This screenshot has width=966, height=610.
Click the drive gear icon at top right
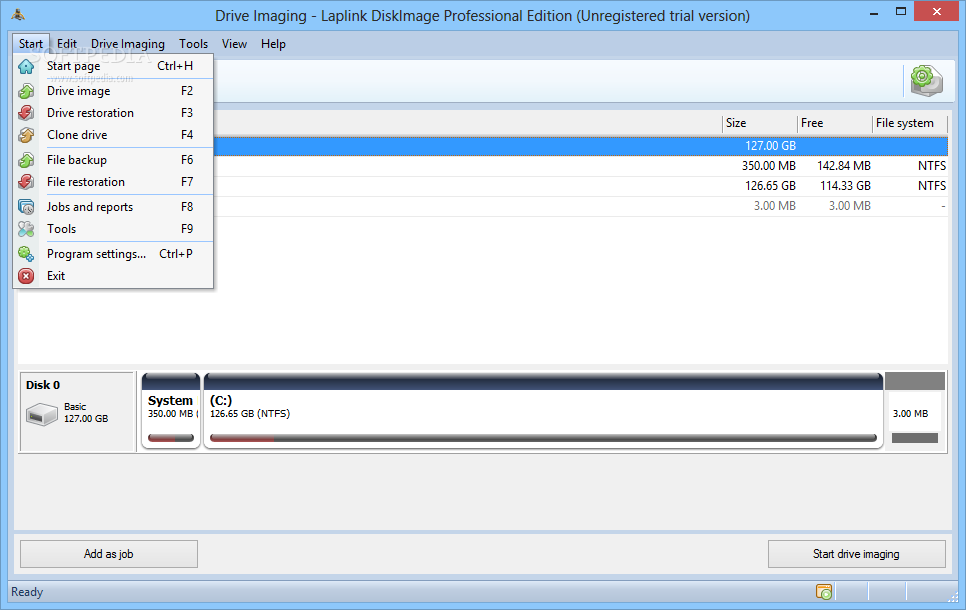[926, 81]
